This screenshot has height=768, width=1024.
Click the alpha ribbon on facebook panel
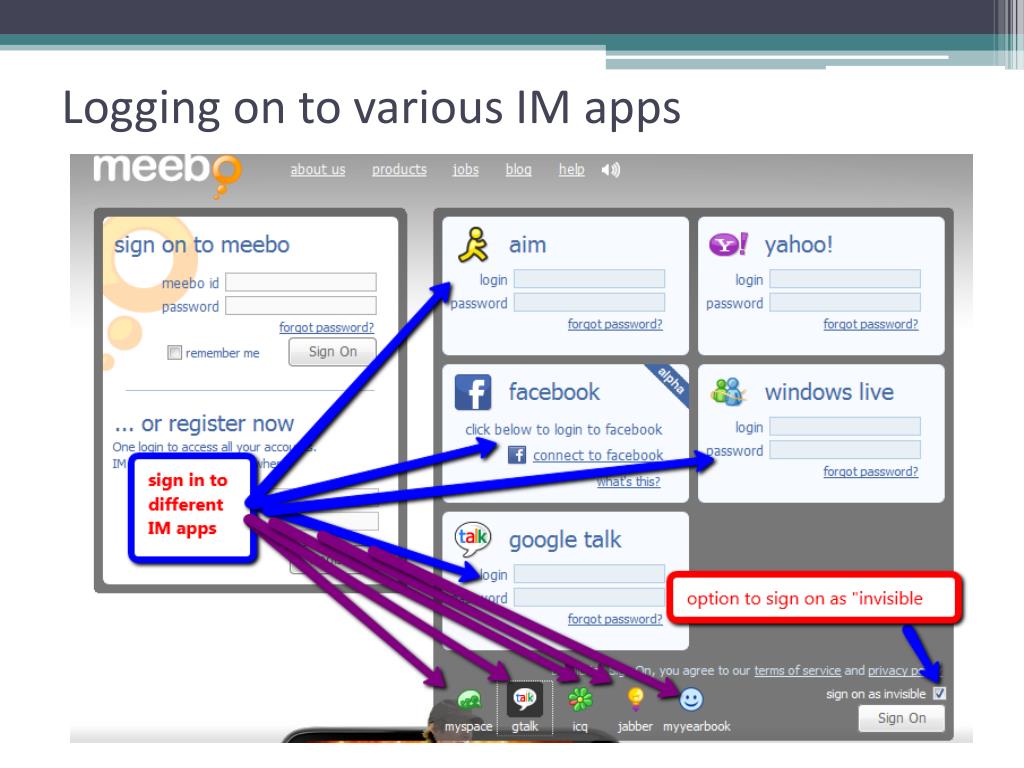point(671,381)
